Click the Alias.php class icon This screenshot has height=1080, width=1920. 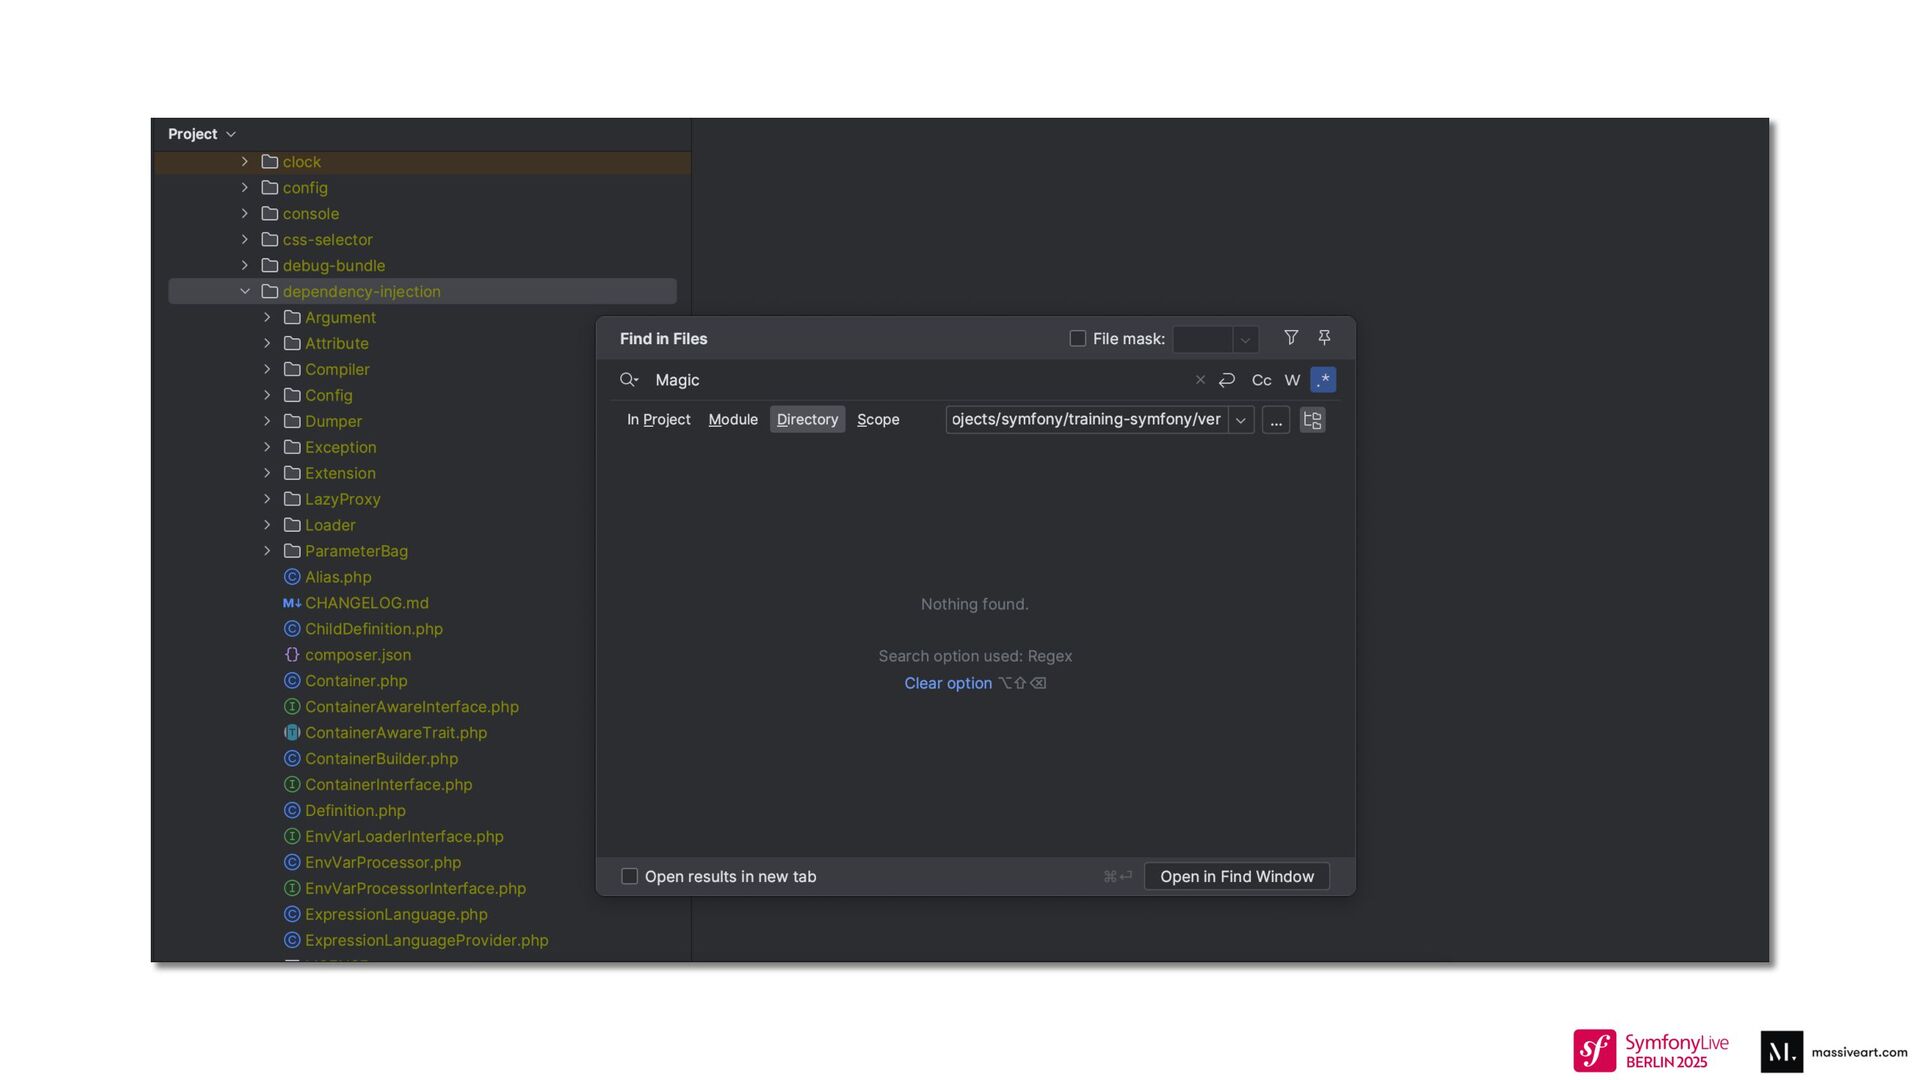tap(292, 577)
